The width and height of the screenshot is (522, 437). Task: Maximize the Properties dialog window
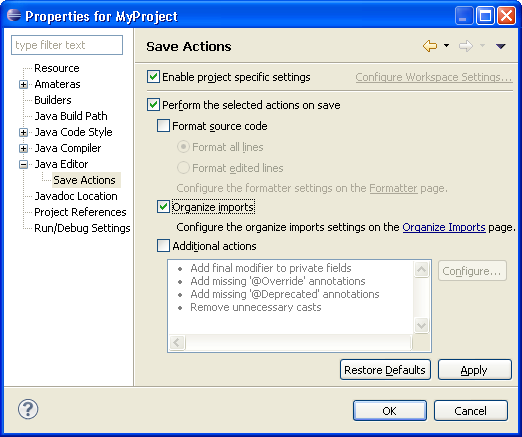(485, 16)
